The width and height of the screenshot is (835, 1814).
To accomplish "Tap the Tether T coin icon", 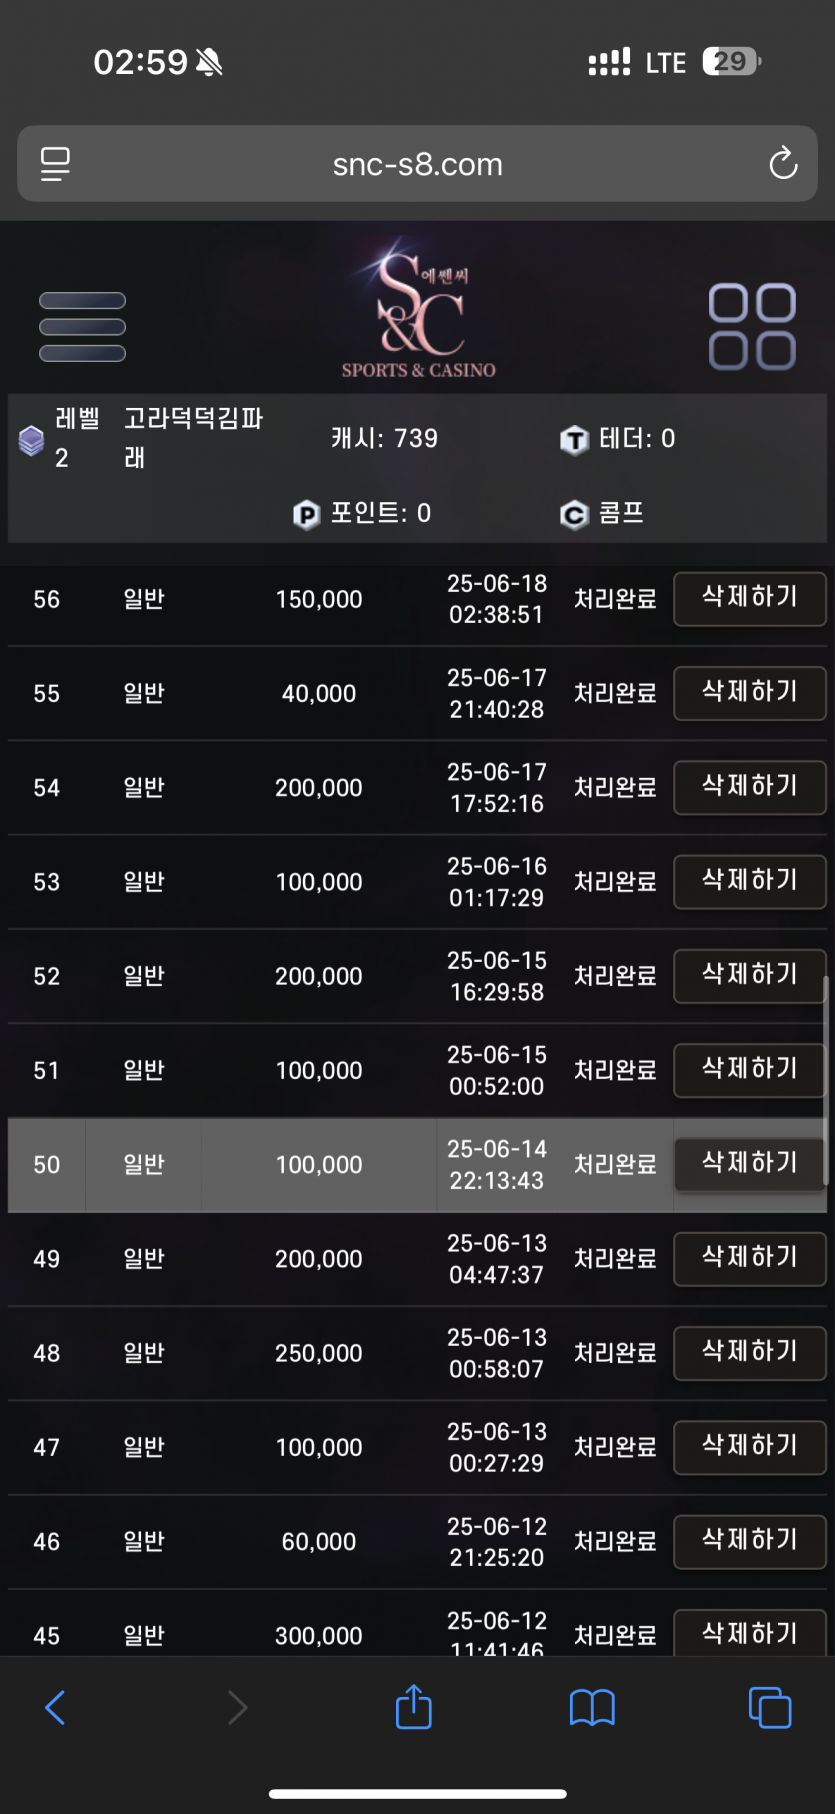I will click(x=574, y=440).
